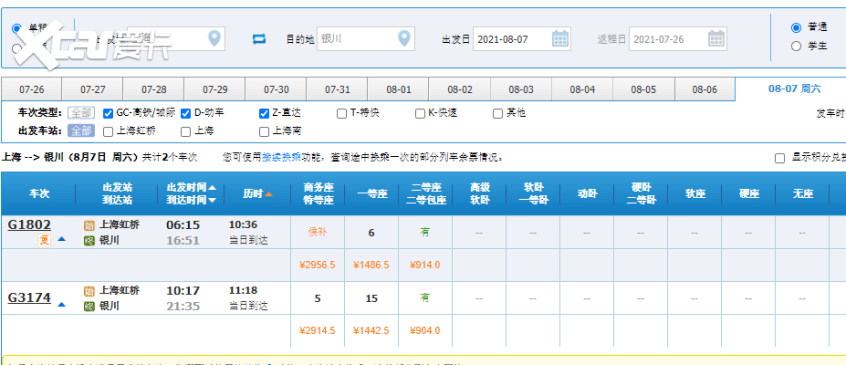Open the return date calendar icon
This screenshot has width=846, height=365.
716,39
